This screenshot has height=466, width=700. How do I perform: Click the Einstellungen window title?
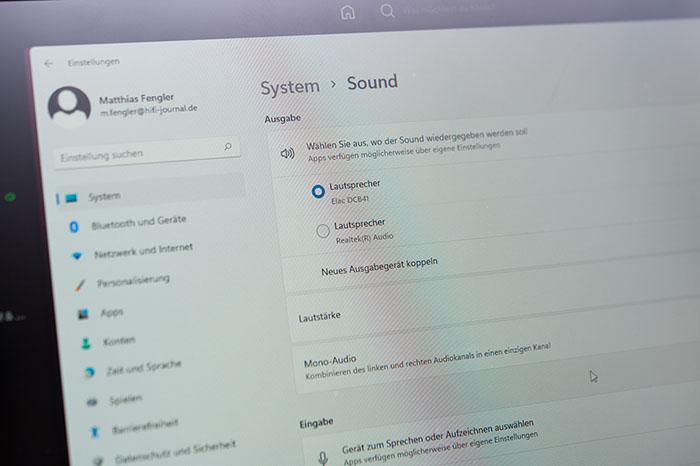(94, 62)
